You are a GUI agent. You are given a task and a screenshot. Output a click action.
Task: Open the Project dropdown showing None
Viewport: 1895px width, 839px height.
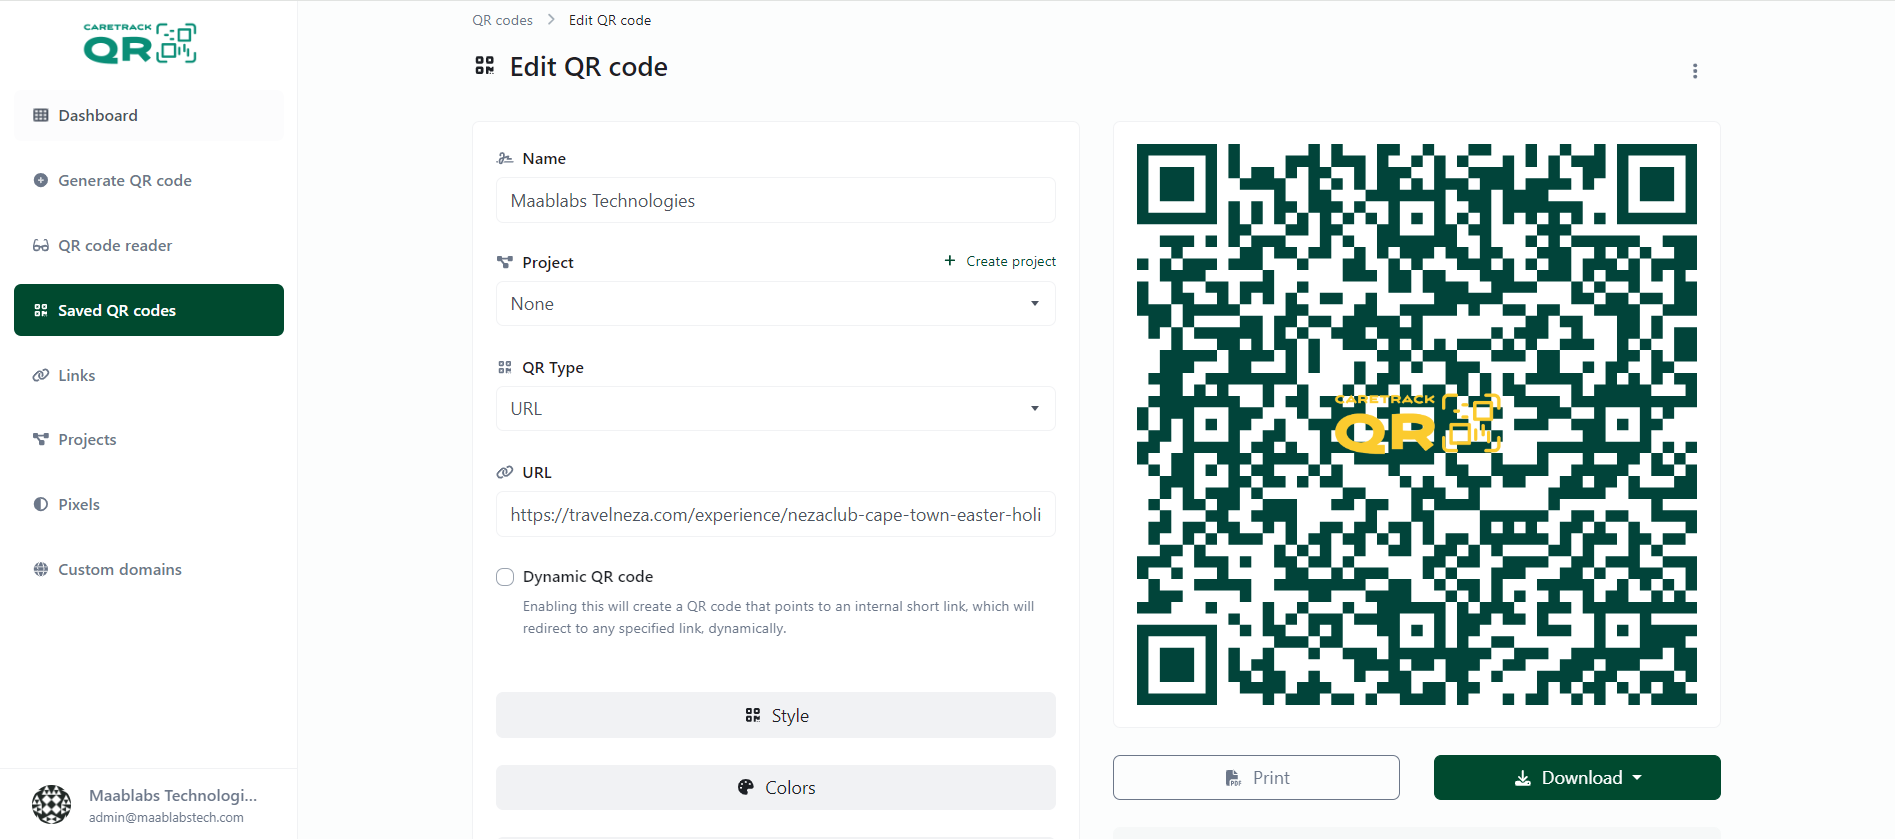776,304
